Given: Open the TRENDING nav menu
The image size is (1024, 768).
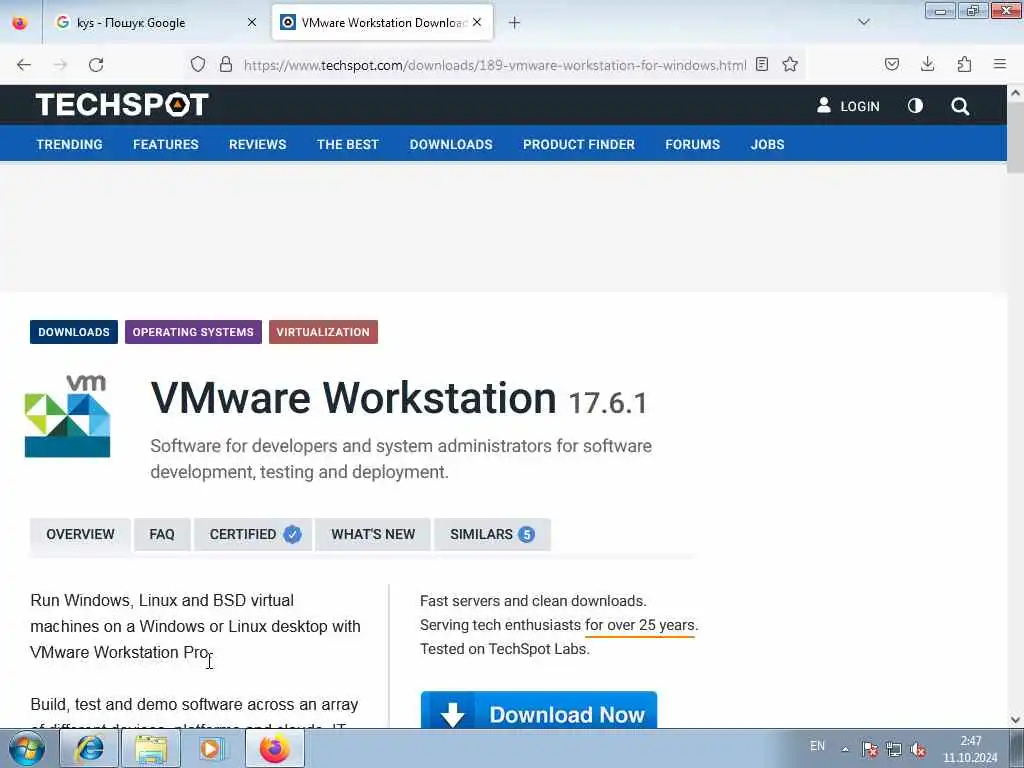Looking at the screenshot, I should [x=69, y=144].
